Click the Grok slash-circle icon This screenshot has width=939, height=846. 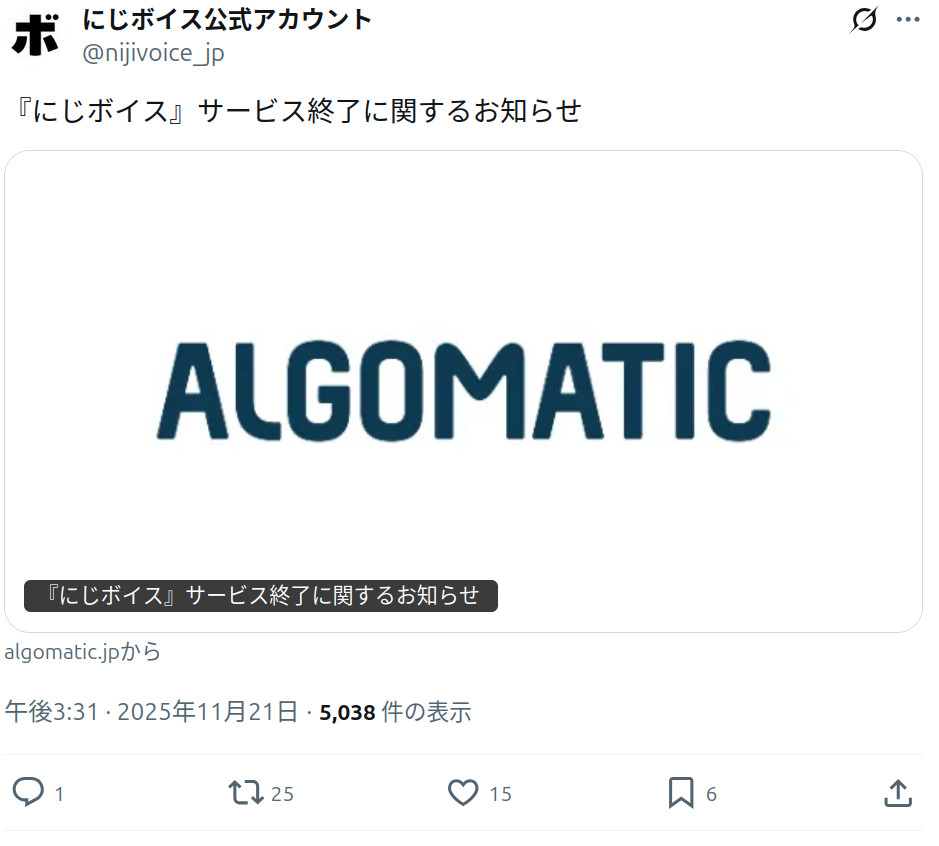(x=864, y=20)
